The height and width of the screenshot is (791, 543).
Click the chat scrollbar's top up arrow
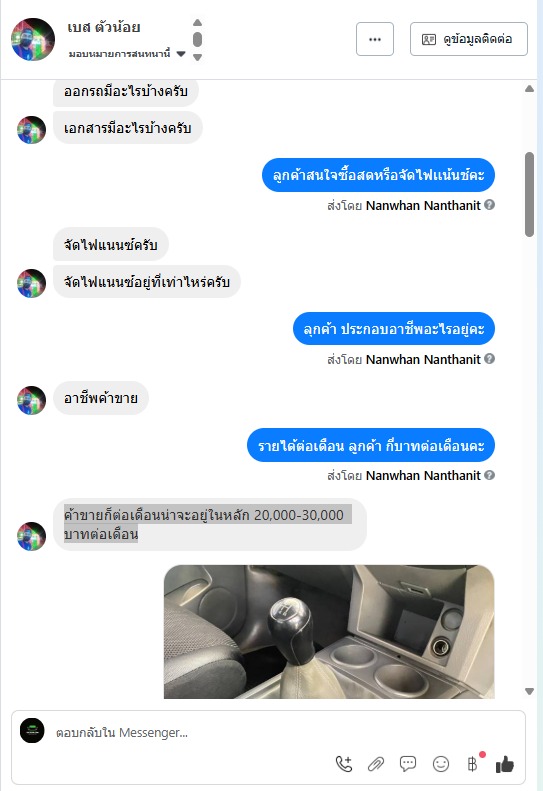(x=529, y=89)
